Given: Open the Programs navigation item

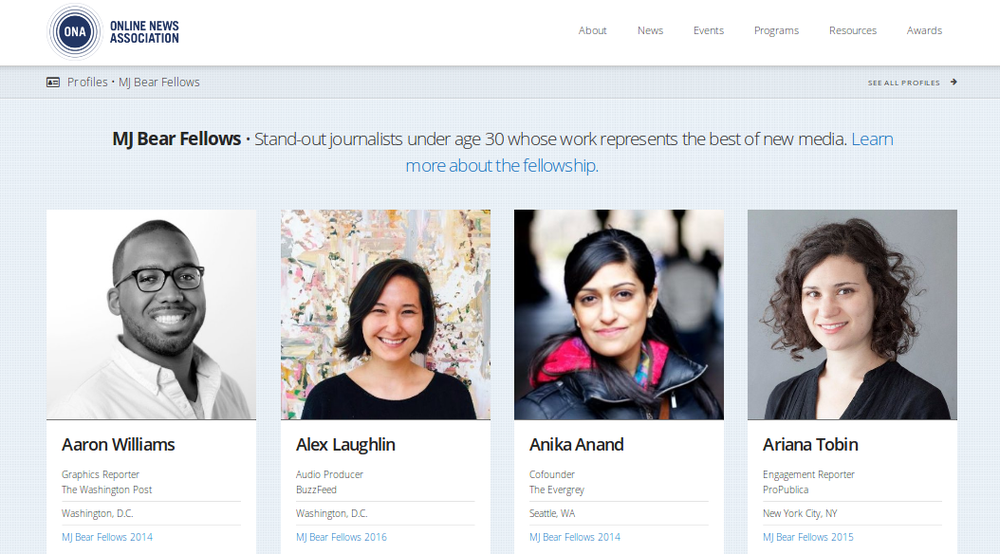Looking at the screenshot, I should [776, 31].
